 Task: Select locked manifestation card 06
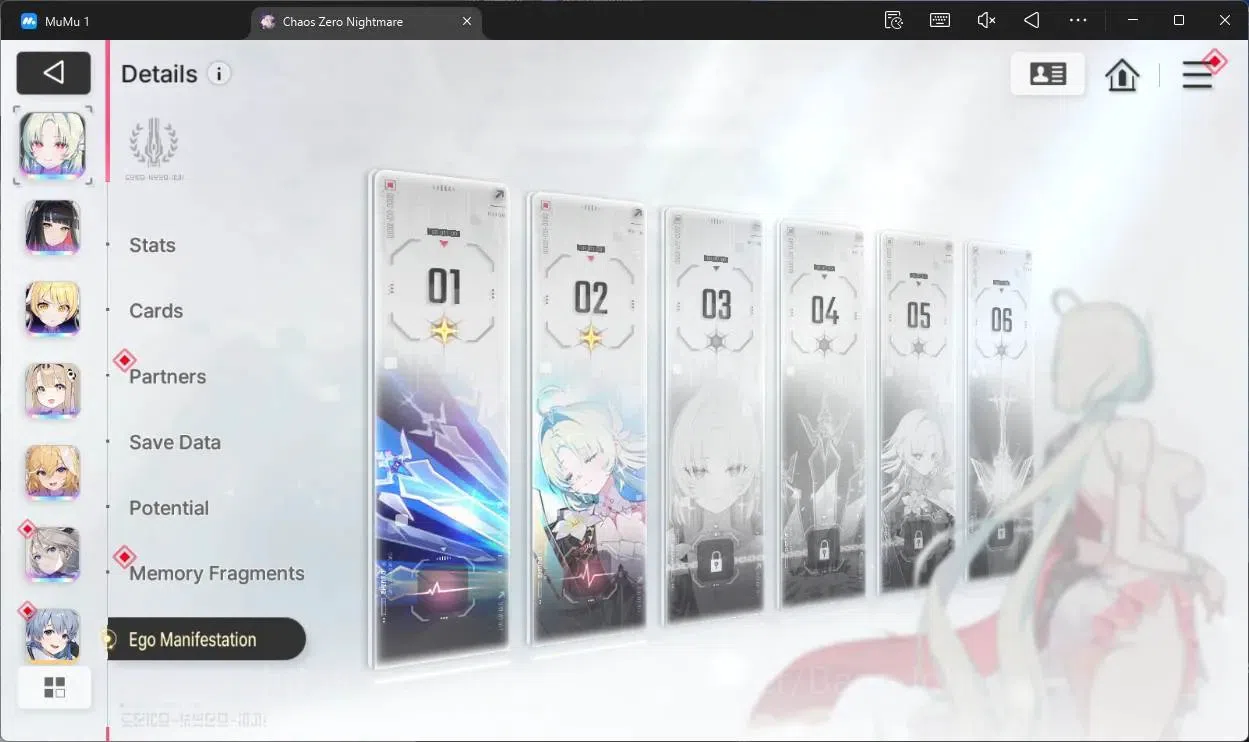999,410
